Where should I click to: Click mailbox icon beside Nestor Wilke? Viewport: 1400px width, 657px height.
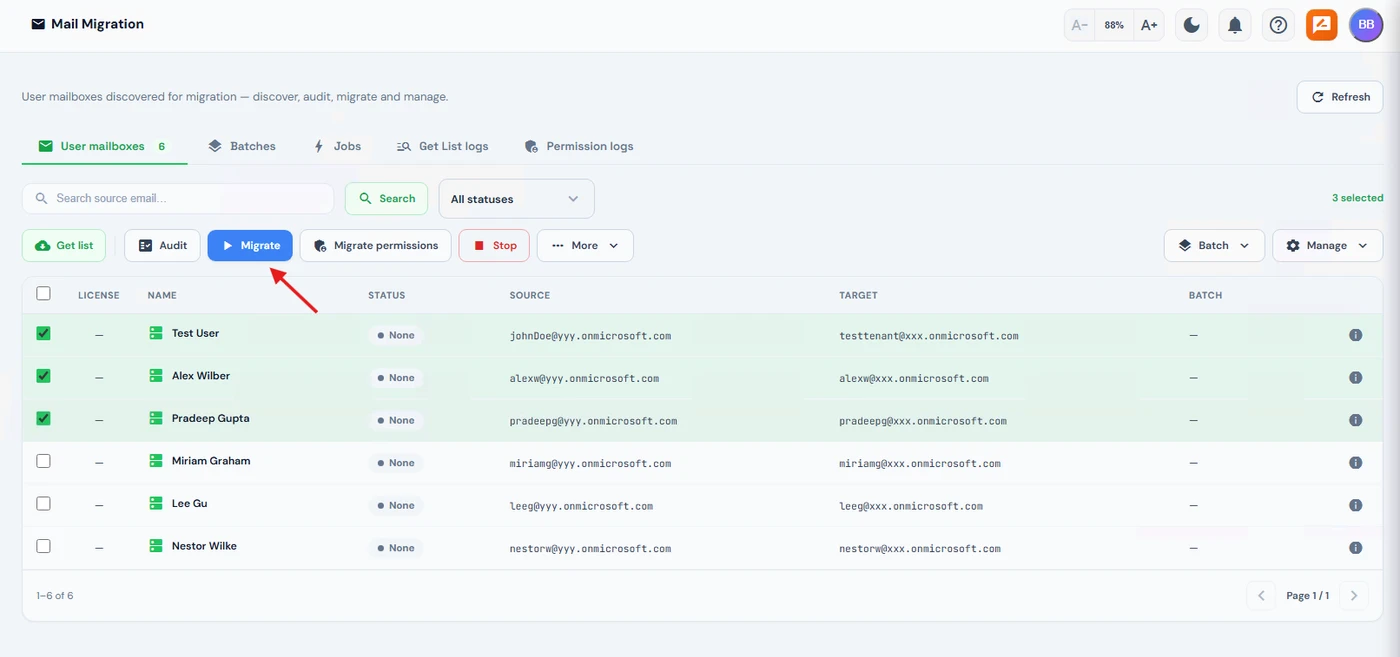(156, 546)
